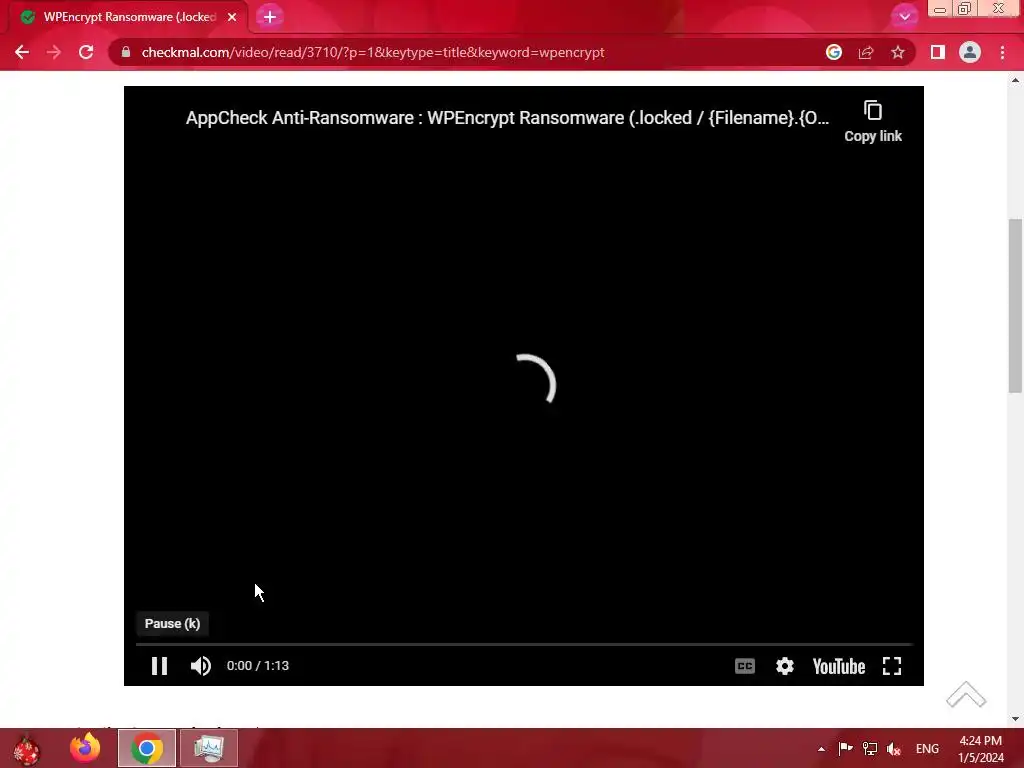Open clock showing 4:24 PM
Viewport: 1024px width, 768px height.
pyautogui.click(x=980, y=749)
